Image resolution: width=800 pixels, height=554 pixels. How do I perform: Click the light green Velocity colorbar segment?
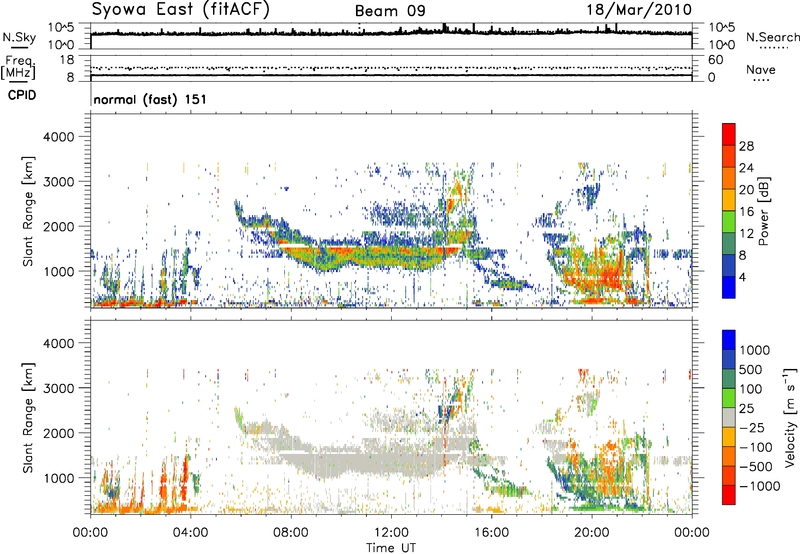click(729, 398)
